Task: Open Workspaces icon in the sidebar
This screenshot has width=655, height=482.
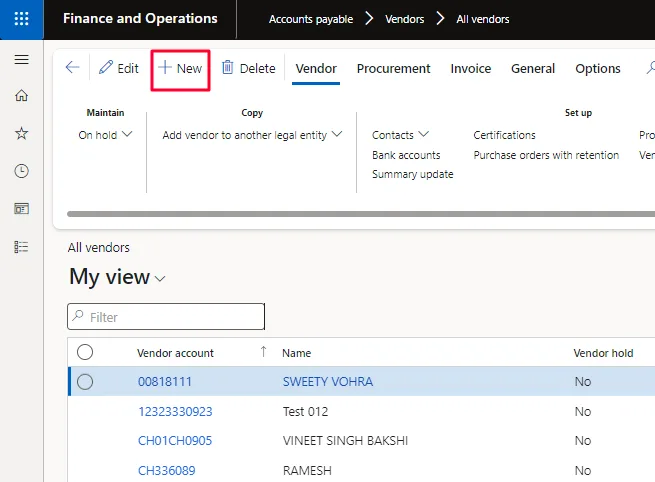Action: [21, 208]
